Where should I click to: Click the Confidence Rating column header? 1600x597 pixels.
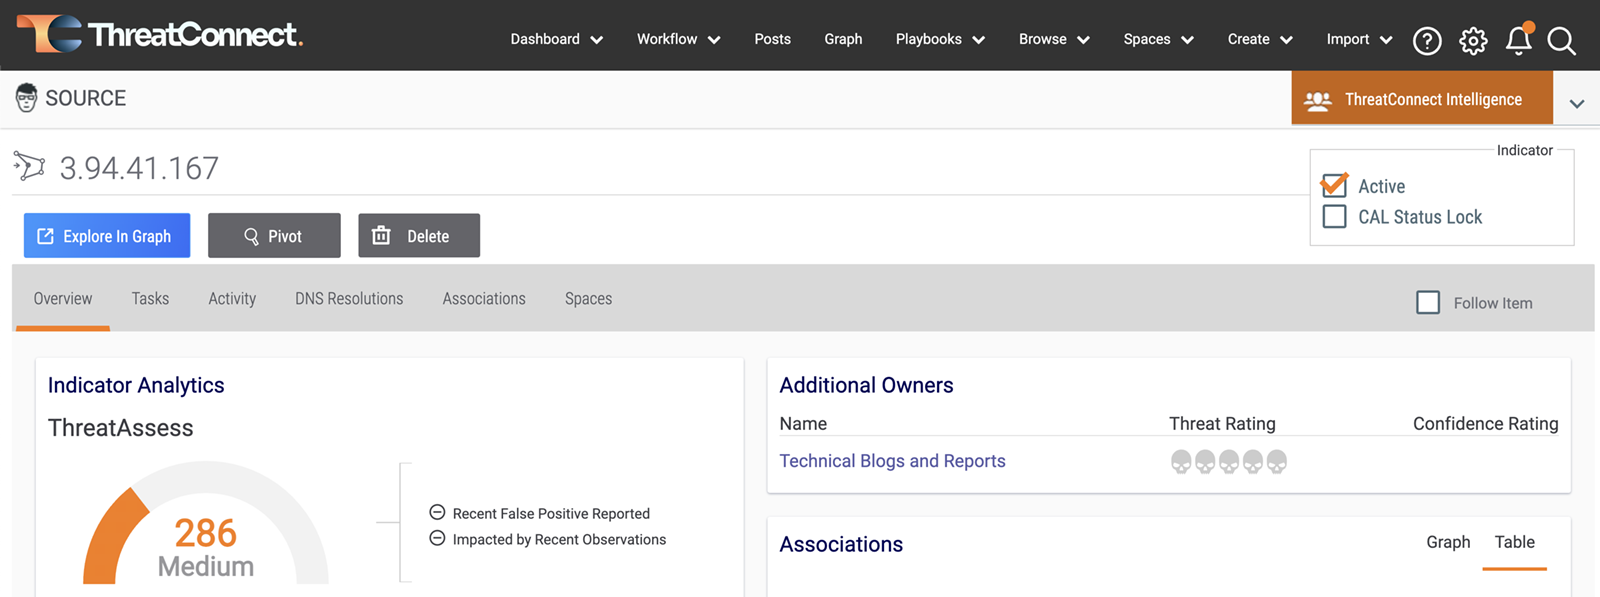pos(1485,424)
